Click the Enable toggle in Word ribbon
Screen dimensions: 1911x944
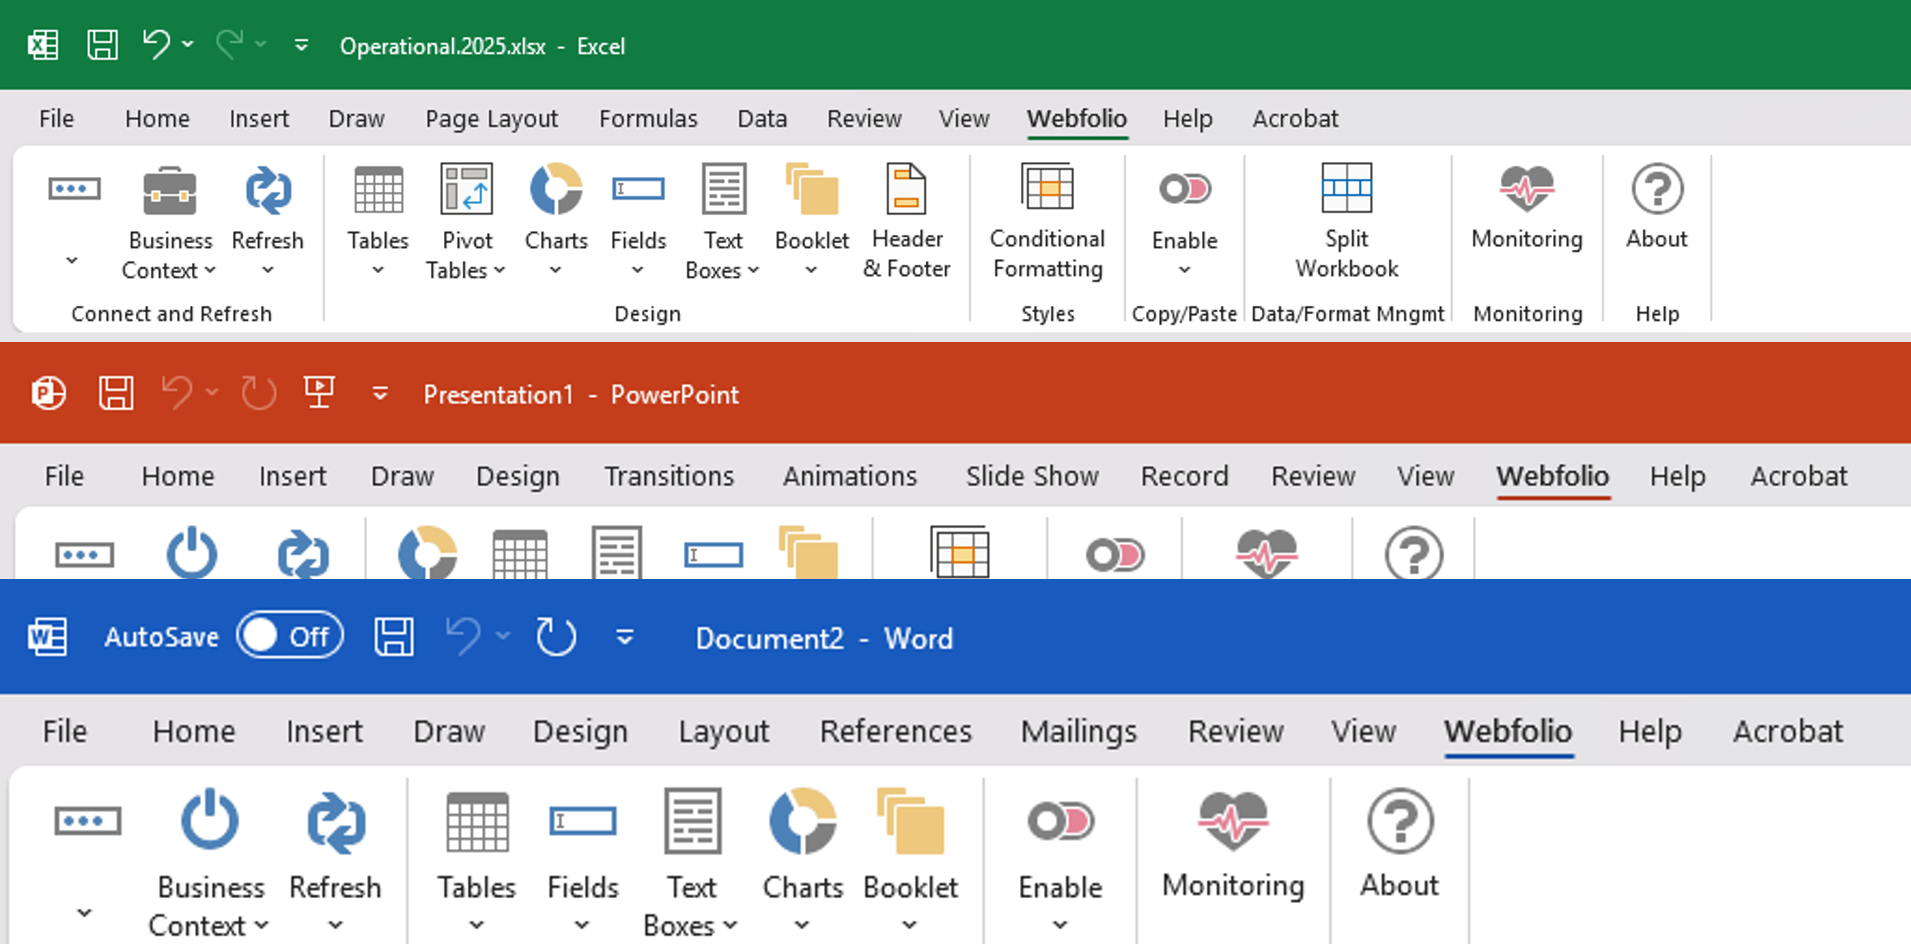click(x=1060, y=822)
